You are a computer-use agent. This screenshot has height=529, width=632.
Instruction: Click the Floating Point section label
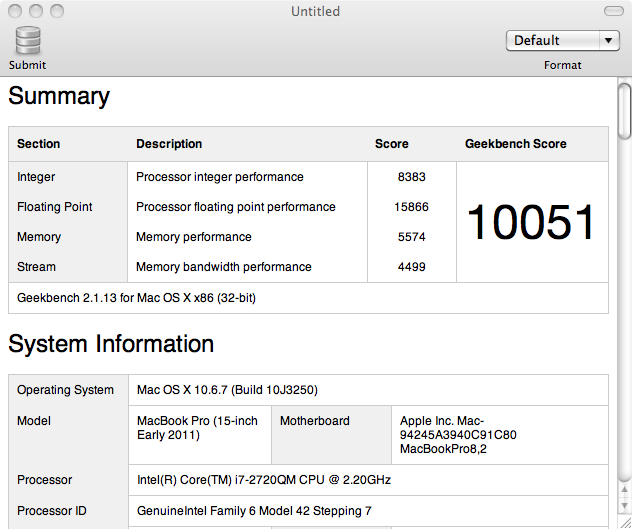click(x=54, y=207)
